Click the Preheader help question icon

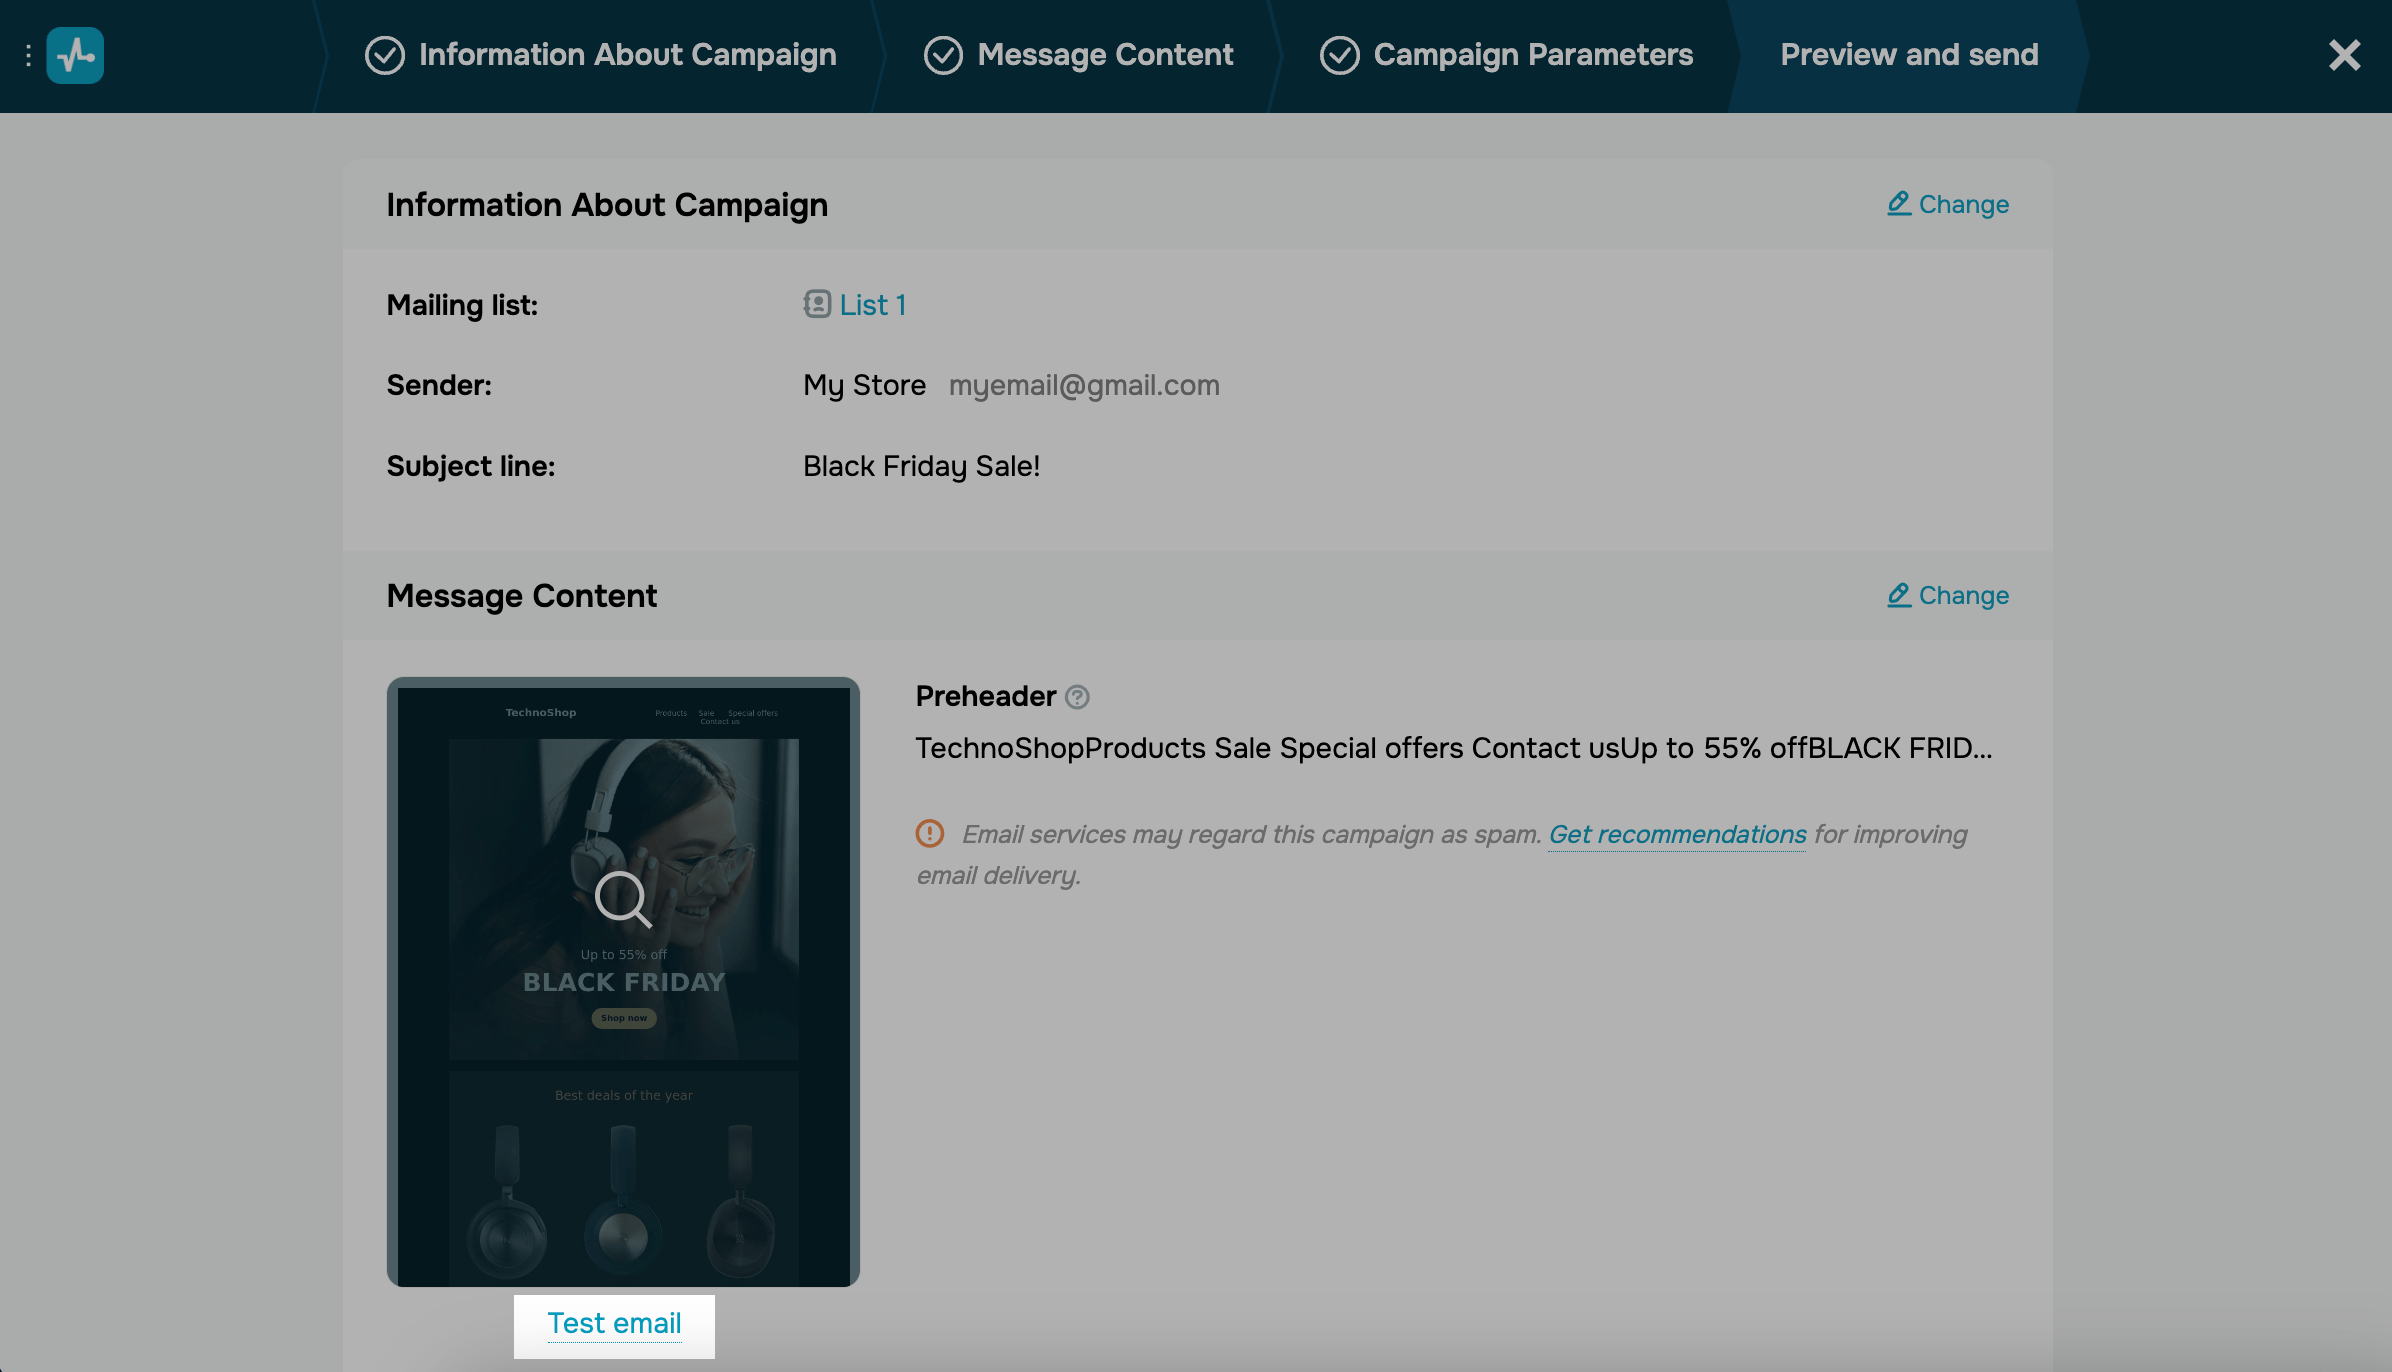coord(1077,697)
